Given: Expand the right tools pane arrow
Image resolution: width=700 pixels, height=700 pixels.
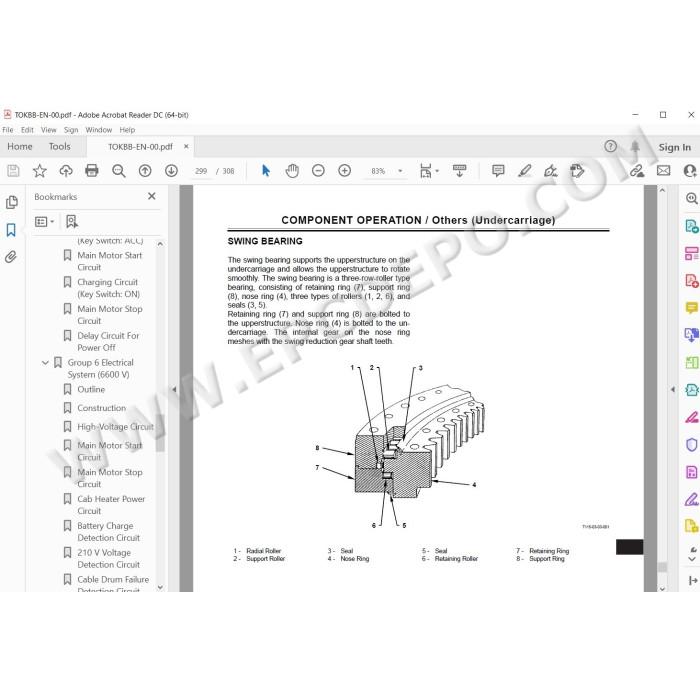Looking at the screenshot, I should [673, 389].
